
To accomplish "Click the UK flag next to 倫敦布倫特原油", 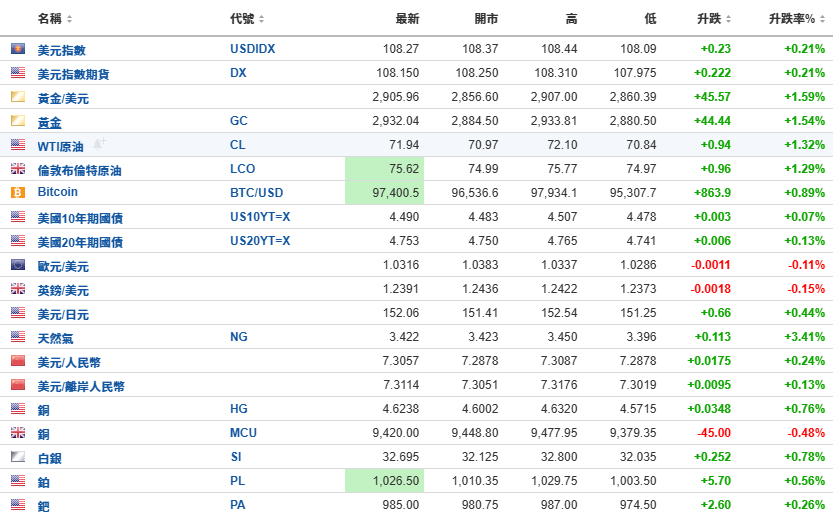I will point(18,168).
